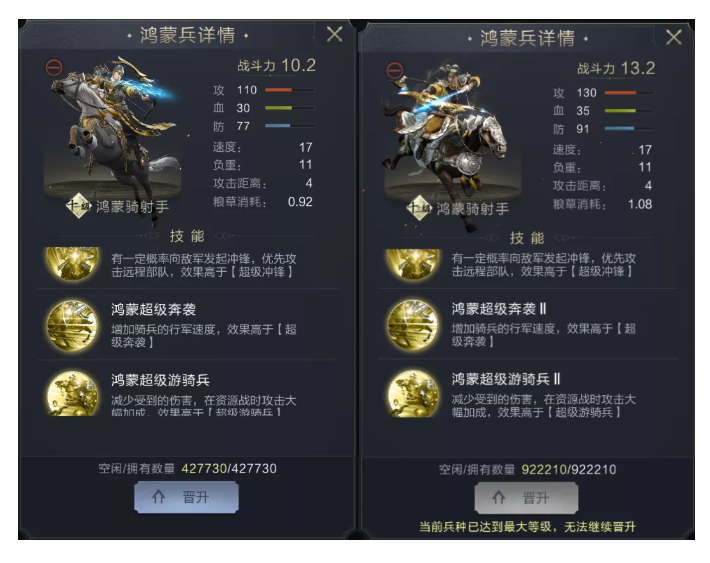Tap the charge skill icon in the left panel
The image size is (710, 563).
(72, 263)
